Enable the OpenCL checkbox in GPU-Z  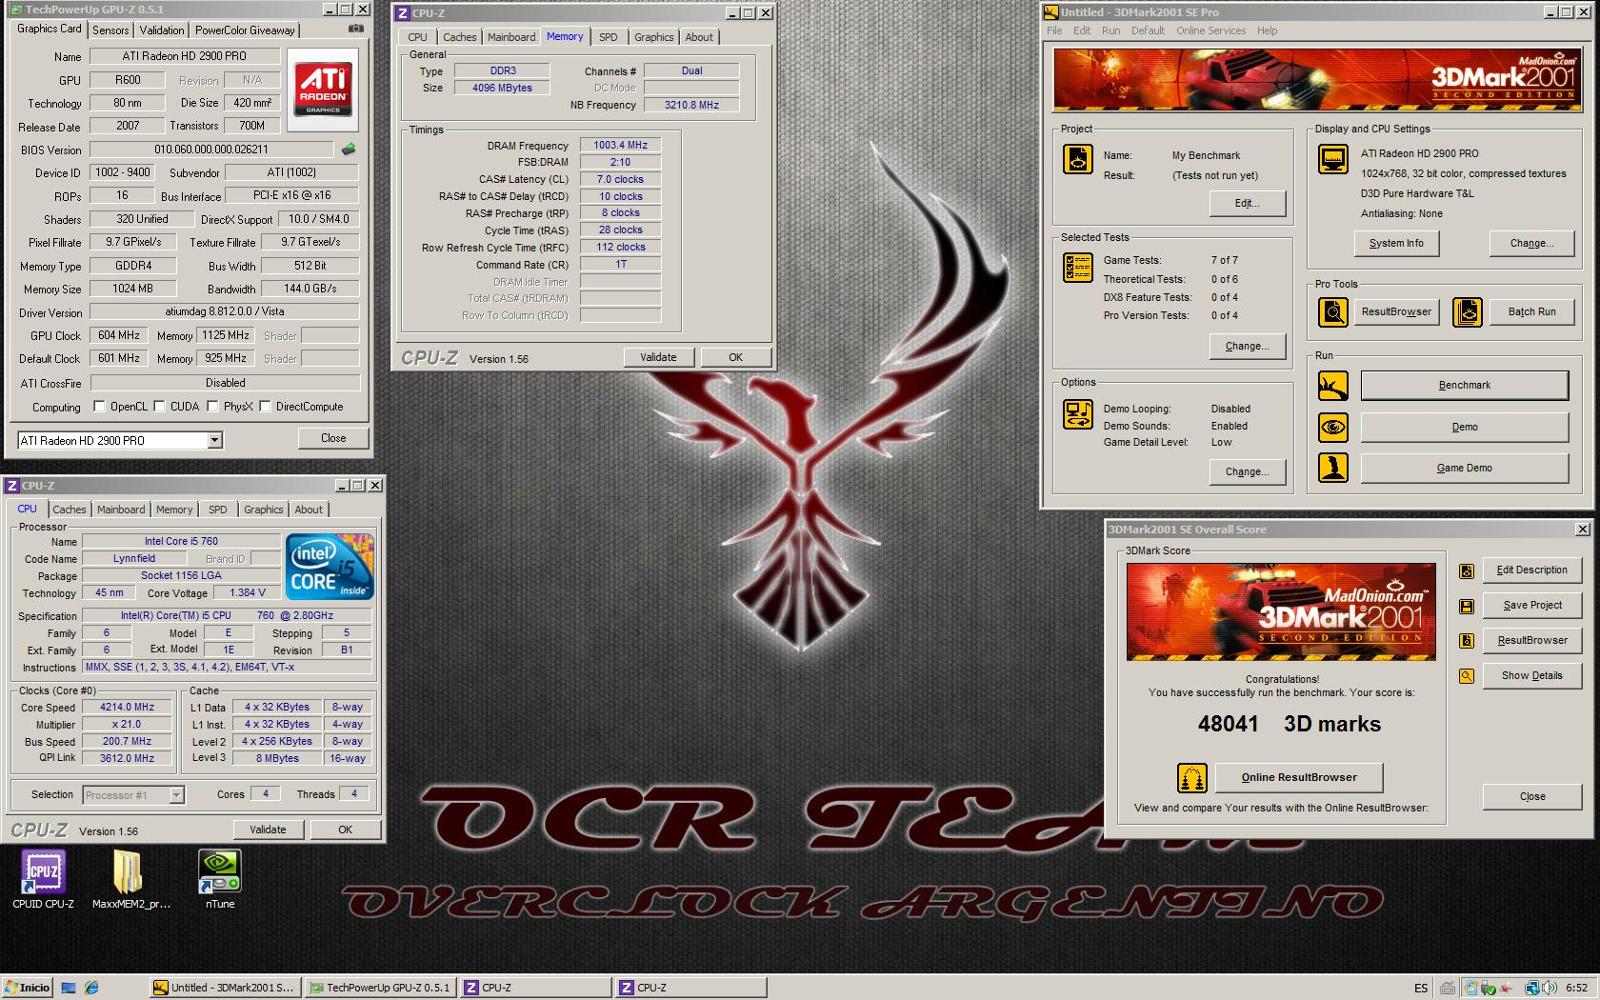pos(99,406)
